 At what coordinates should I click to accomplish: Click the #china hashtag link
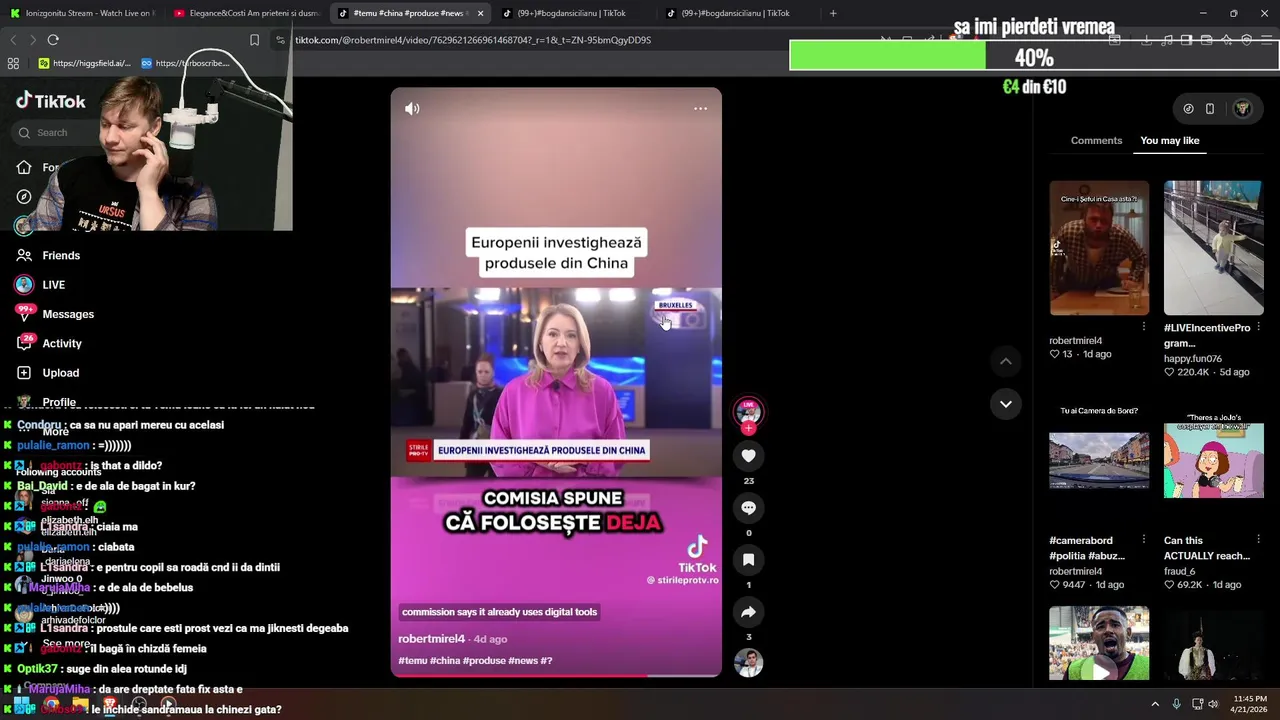pyautogui.click(x=444, y=661)
